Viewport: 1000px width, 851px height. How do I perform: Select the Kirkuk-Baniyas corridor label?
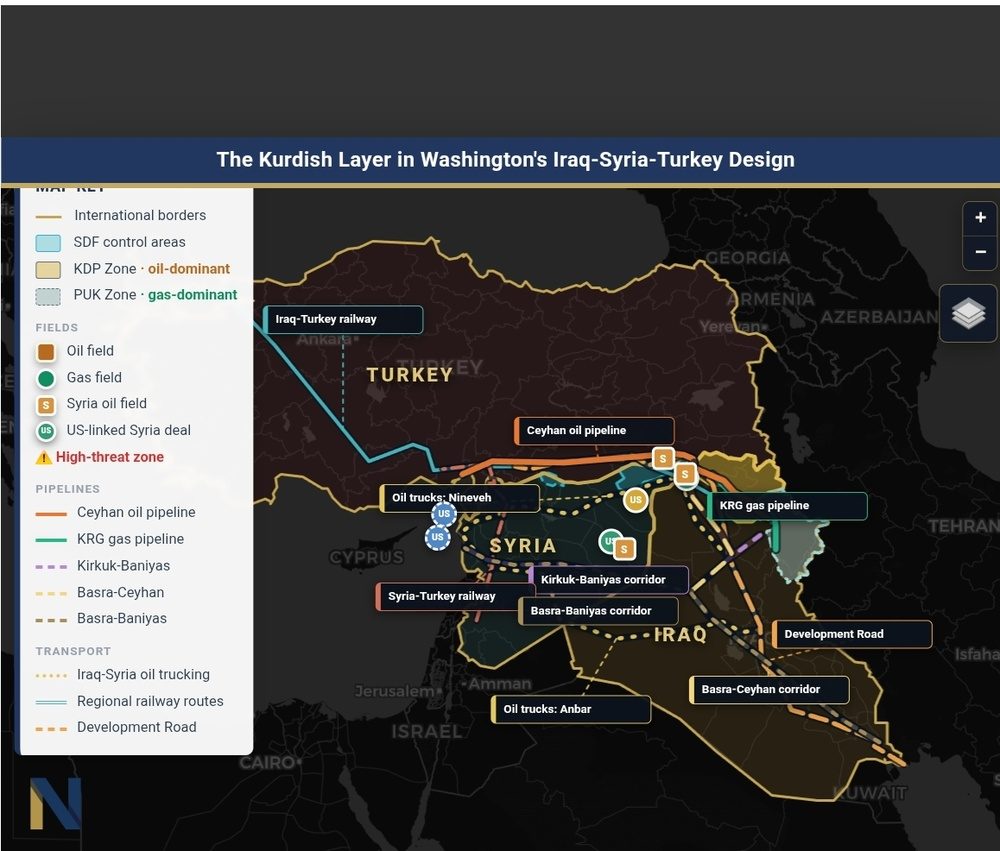point(608,580)
